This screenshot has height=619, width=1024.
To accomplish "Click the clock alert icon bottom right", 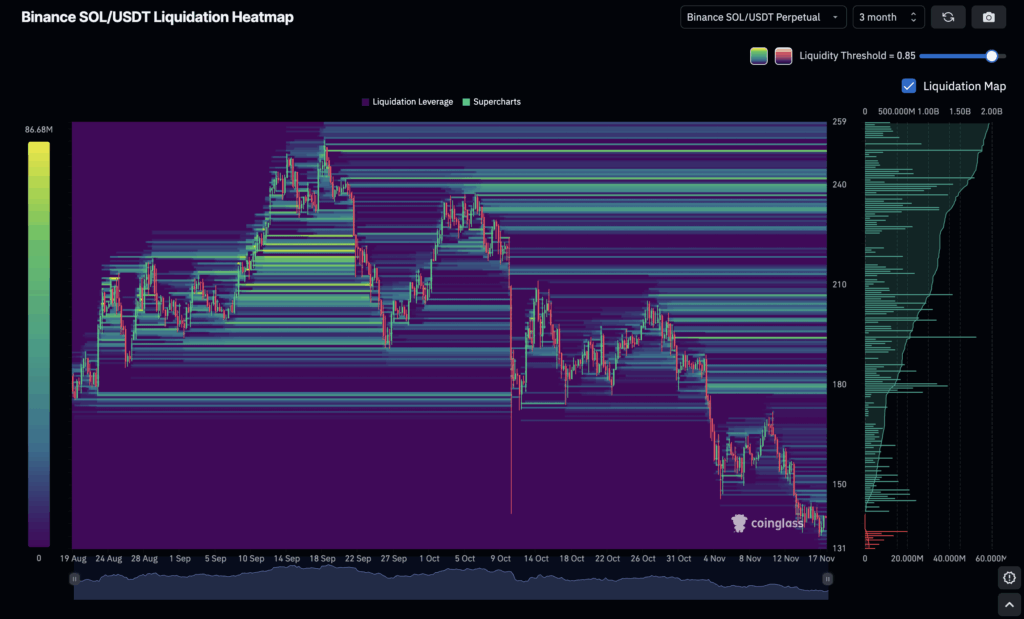I will pos(1009,578).
